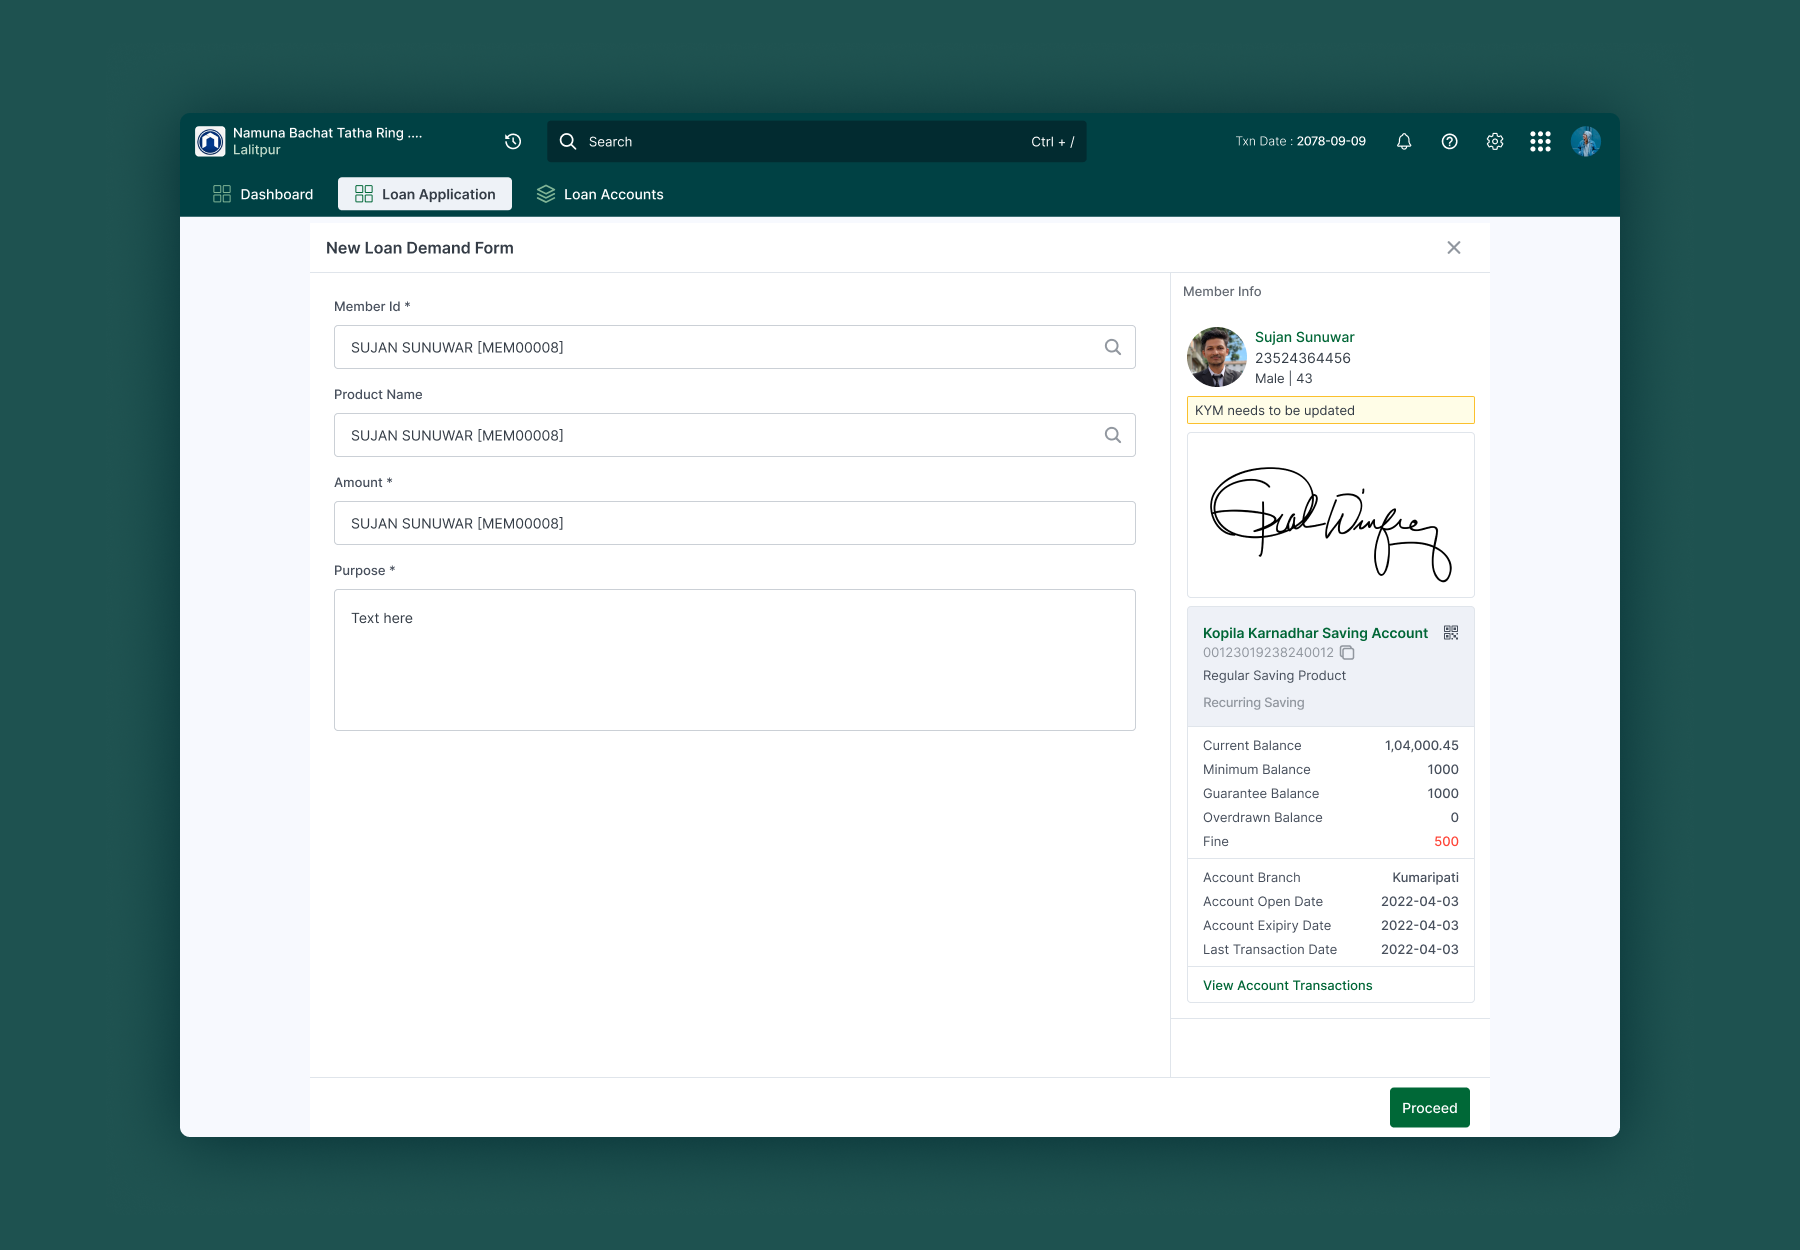Viewport: 1800px width, 1250px height.
Task: Click the Male | 43 text
Action: coord(1284,378)
